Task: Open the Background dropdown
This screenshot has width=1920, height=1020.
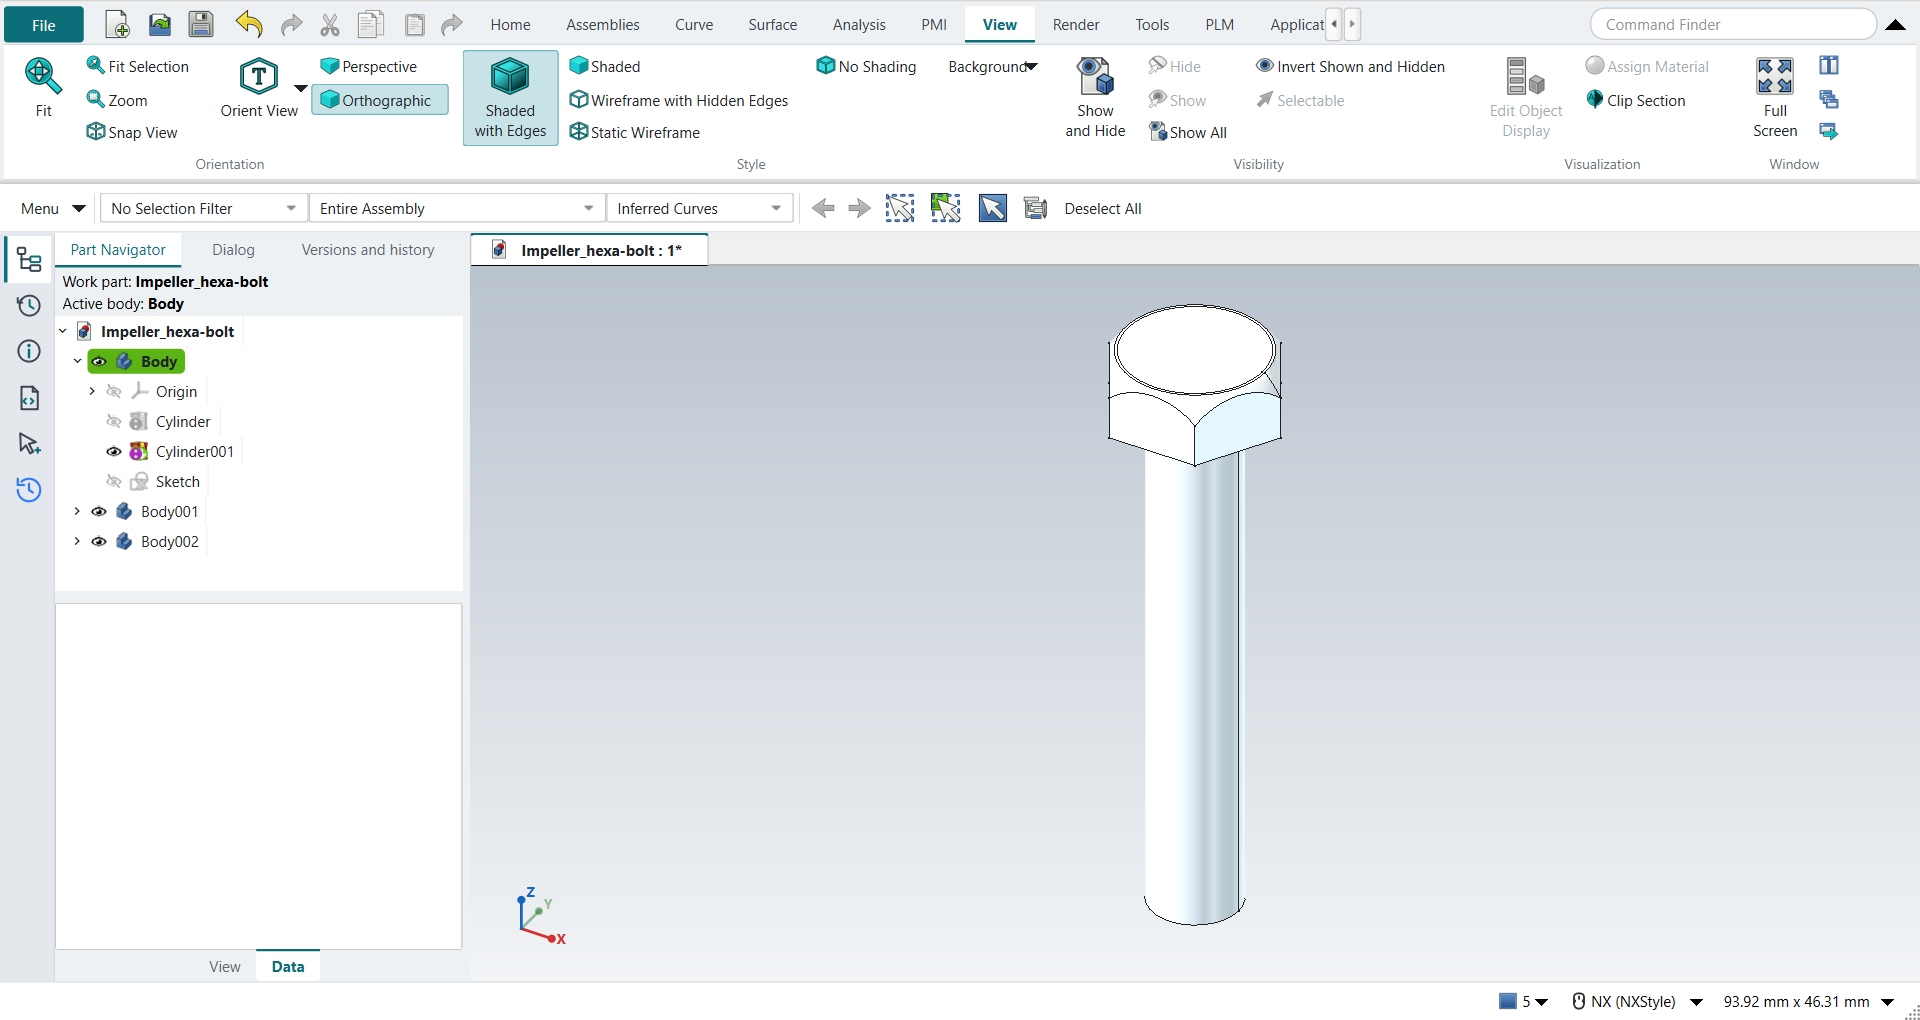Action: [993, 66]
